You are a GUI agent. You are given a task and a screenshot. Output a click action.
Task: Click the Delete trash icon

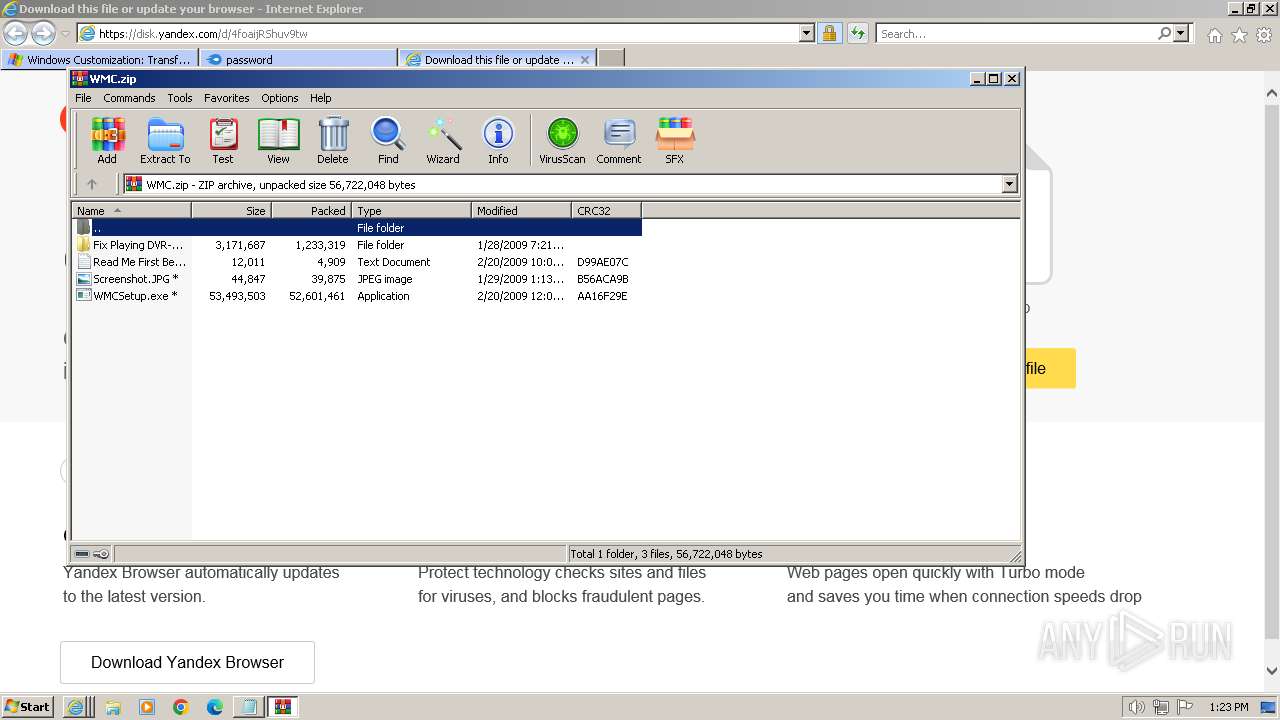[333, 140]
